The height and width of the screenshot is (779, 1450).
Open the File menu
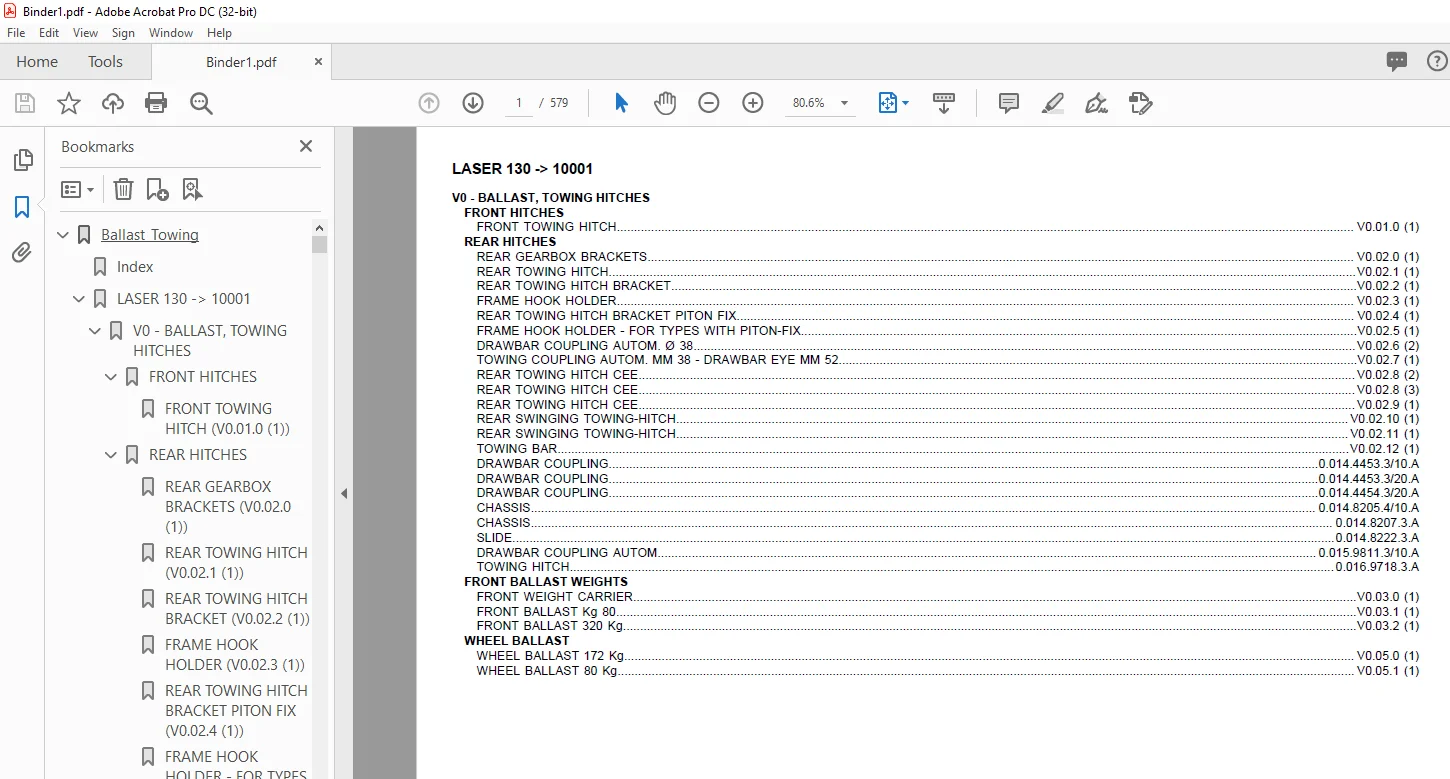(x=16, y=33)
